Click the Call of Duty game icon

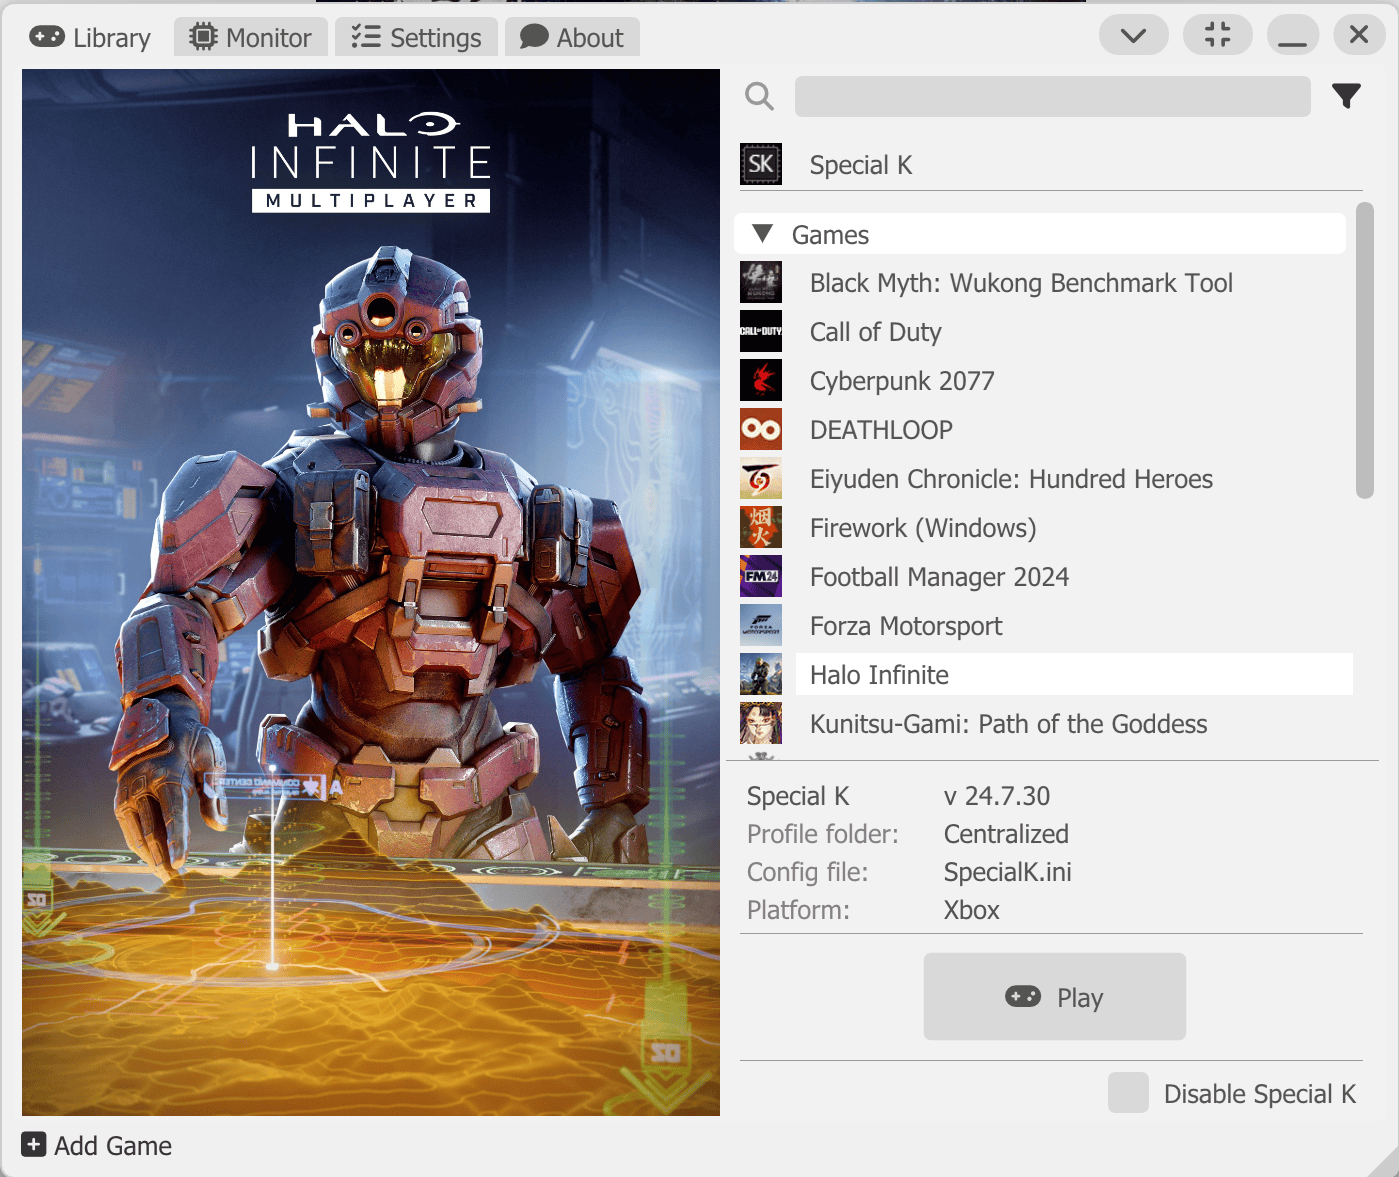point(761,331)
